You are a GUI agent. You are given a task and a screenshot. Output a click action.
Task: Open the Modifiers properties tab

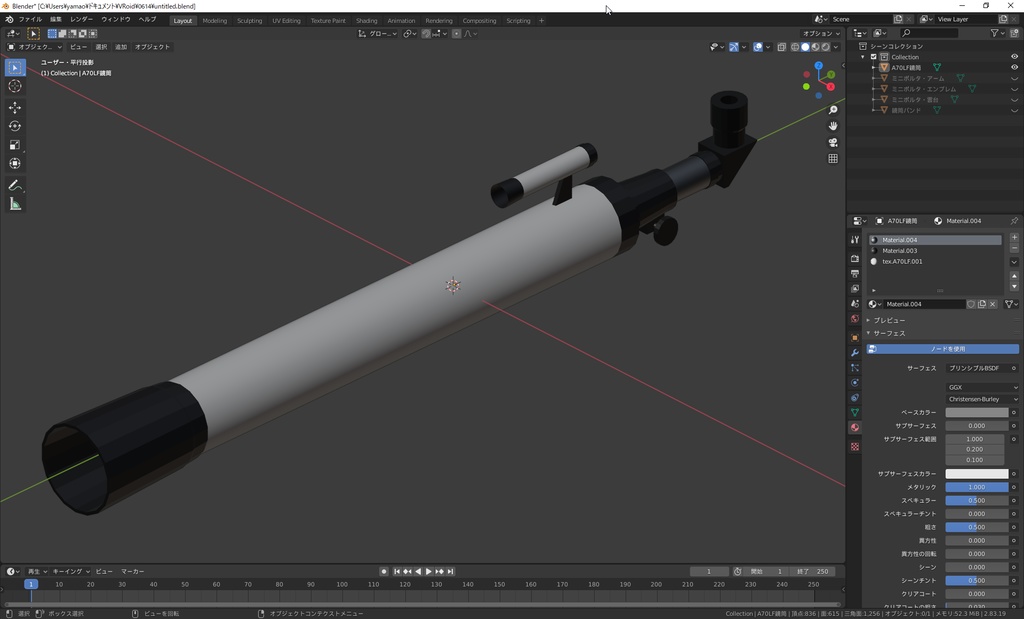tap(855, 353)
